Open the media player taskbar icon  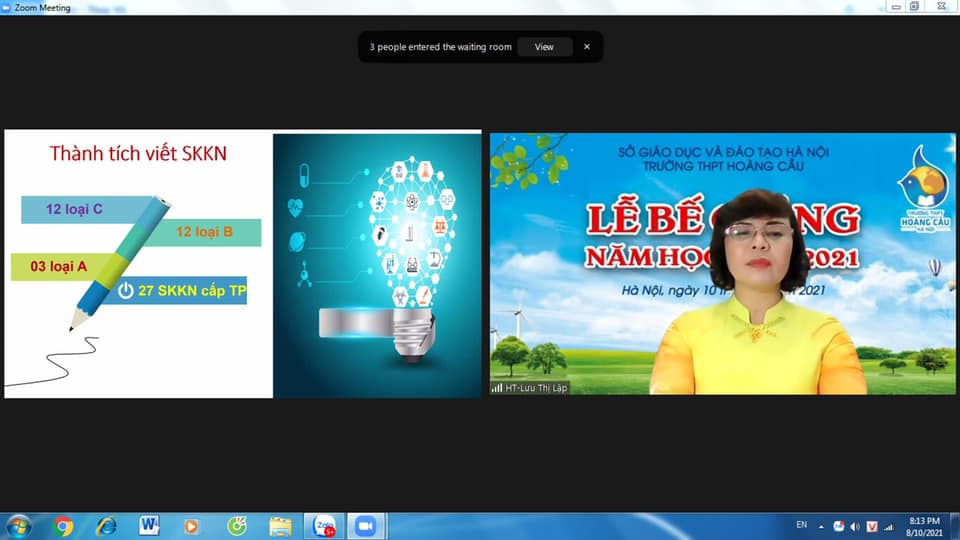pos(192,526)
